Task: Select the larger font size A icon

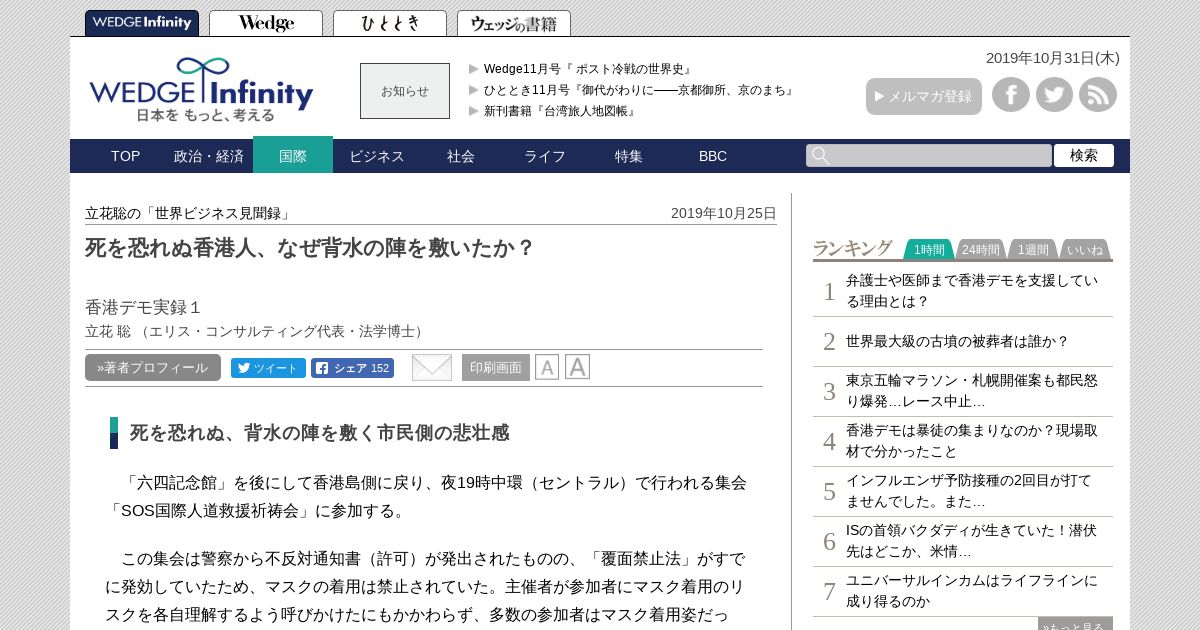Action: click(577, 367)
